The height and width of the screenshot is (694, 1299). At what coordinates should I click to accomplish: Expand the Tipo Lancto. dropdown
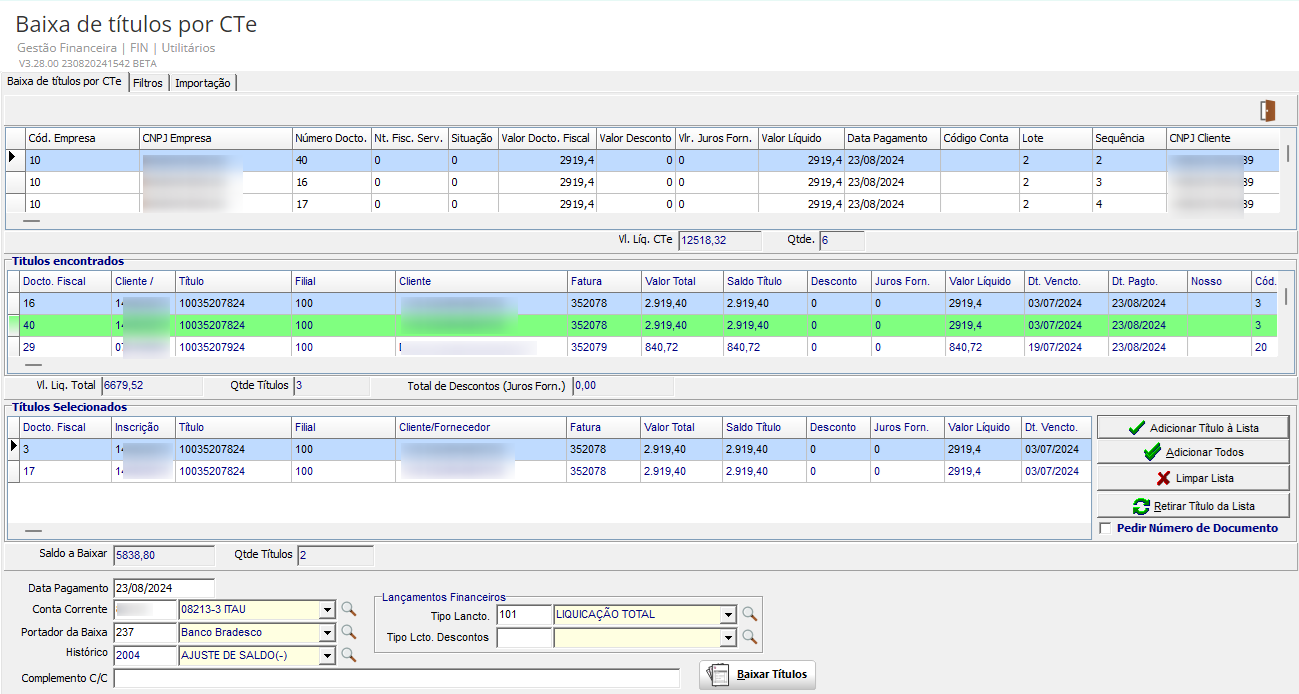click(x=728, y=615)
